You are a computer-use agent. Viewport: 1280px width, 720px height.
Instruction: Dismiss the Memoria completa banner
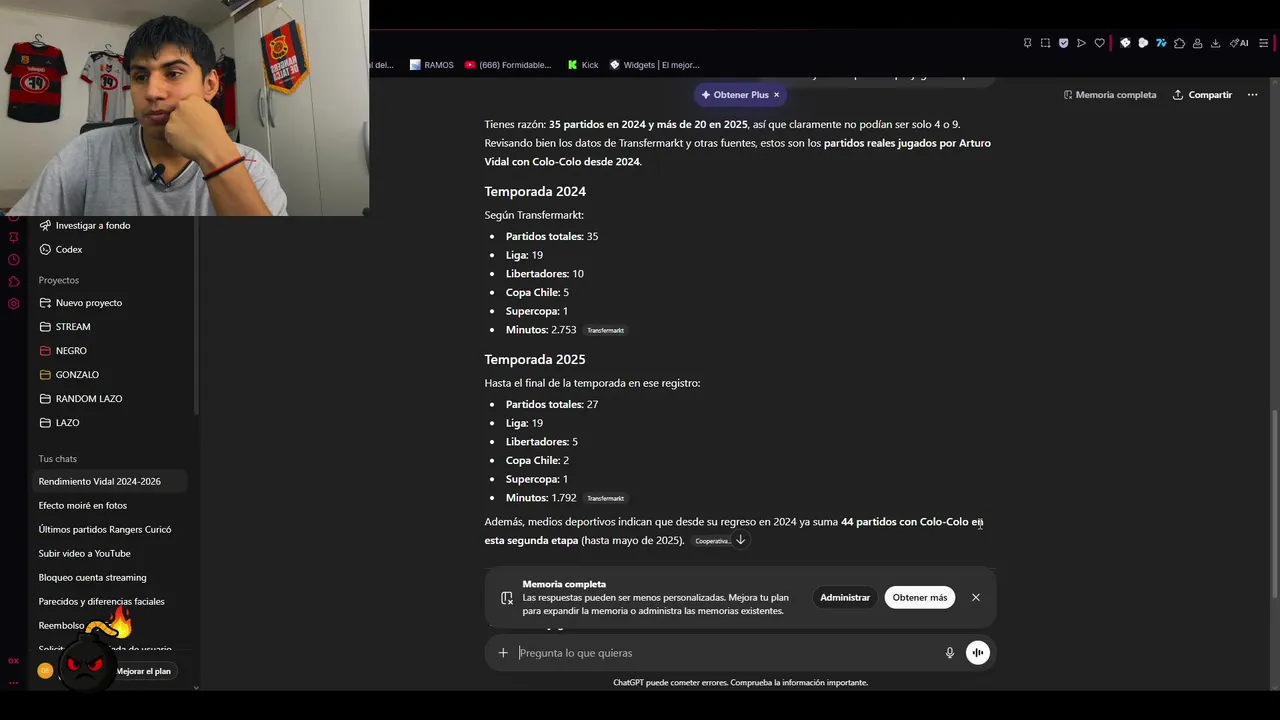tap(976, 597)
